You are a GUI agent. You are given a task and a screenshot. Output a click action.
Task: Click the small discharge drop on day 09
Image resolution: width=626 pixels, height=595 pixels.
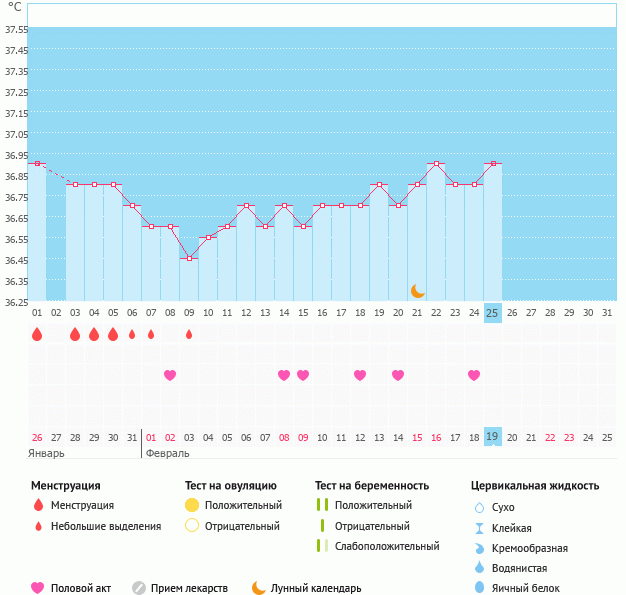[189, 334]
